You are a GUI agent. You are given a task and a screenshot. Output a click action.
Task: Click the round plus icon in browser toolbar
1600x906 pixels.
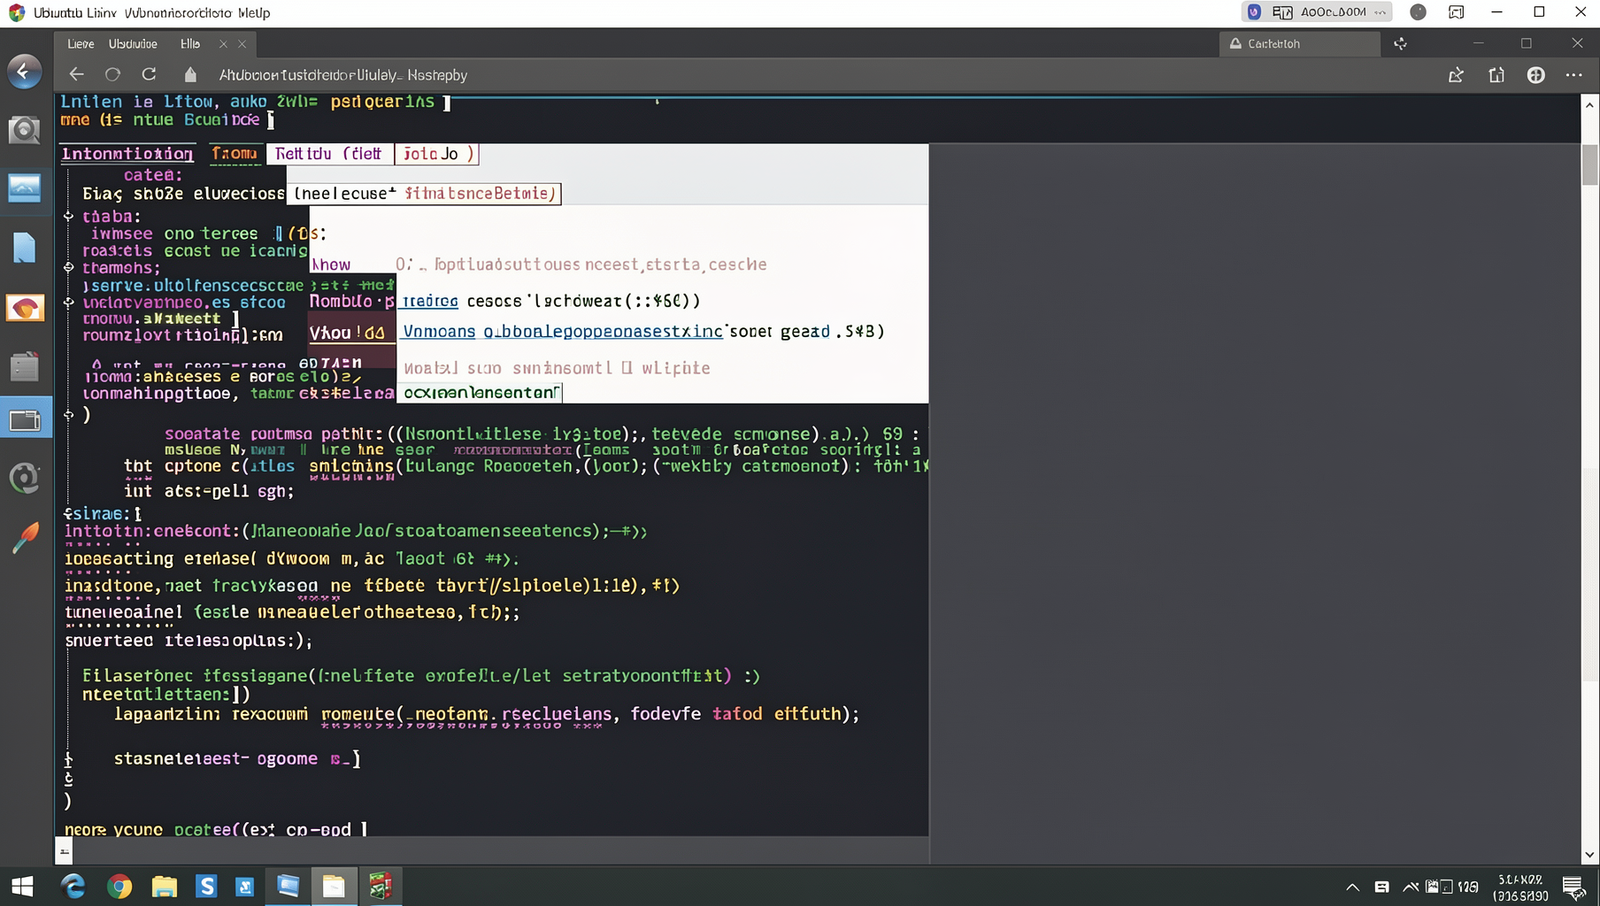1536,75
